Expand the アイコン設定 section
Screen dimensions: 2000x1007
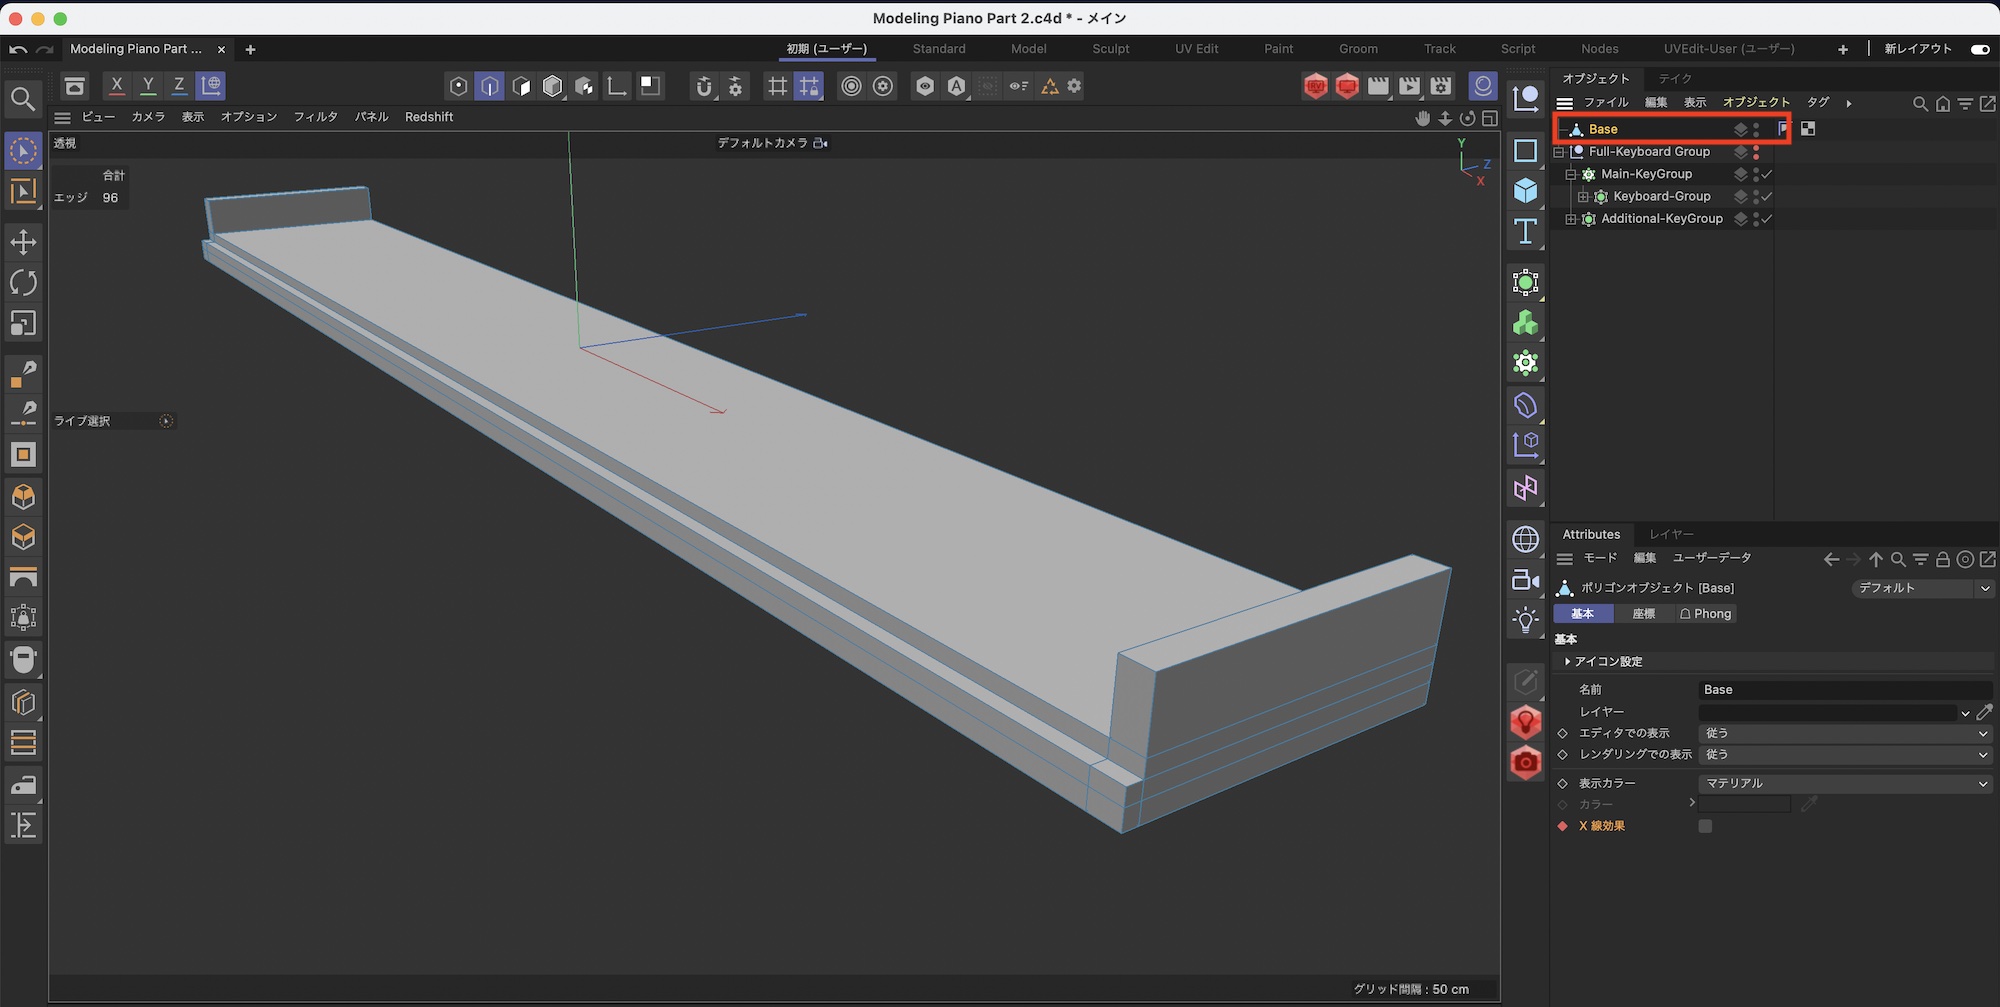click(x=1568, y=662)
